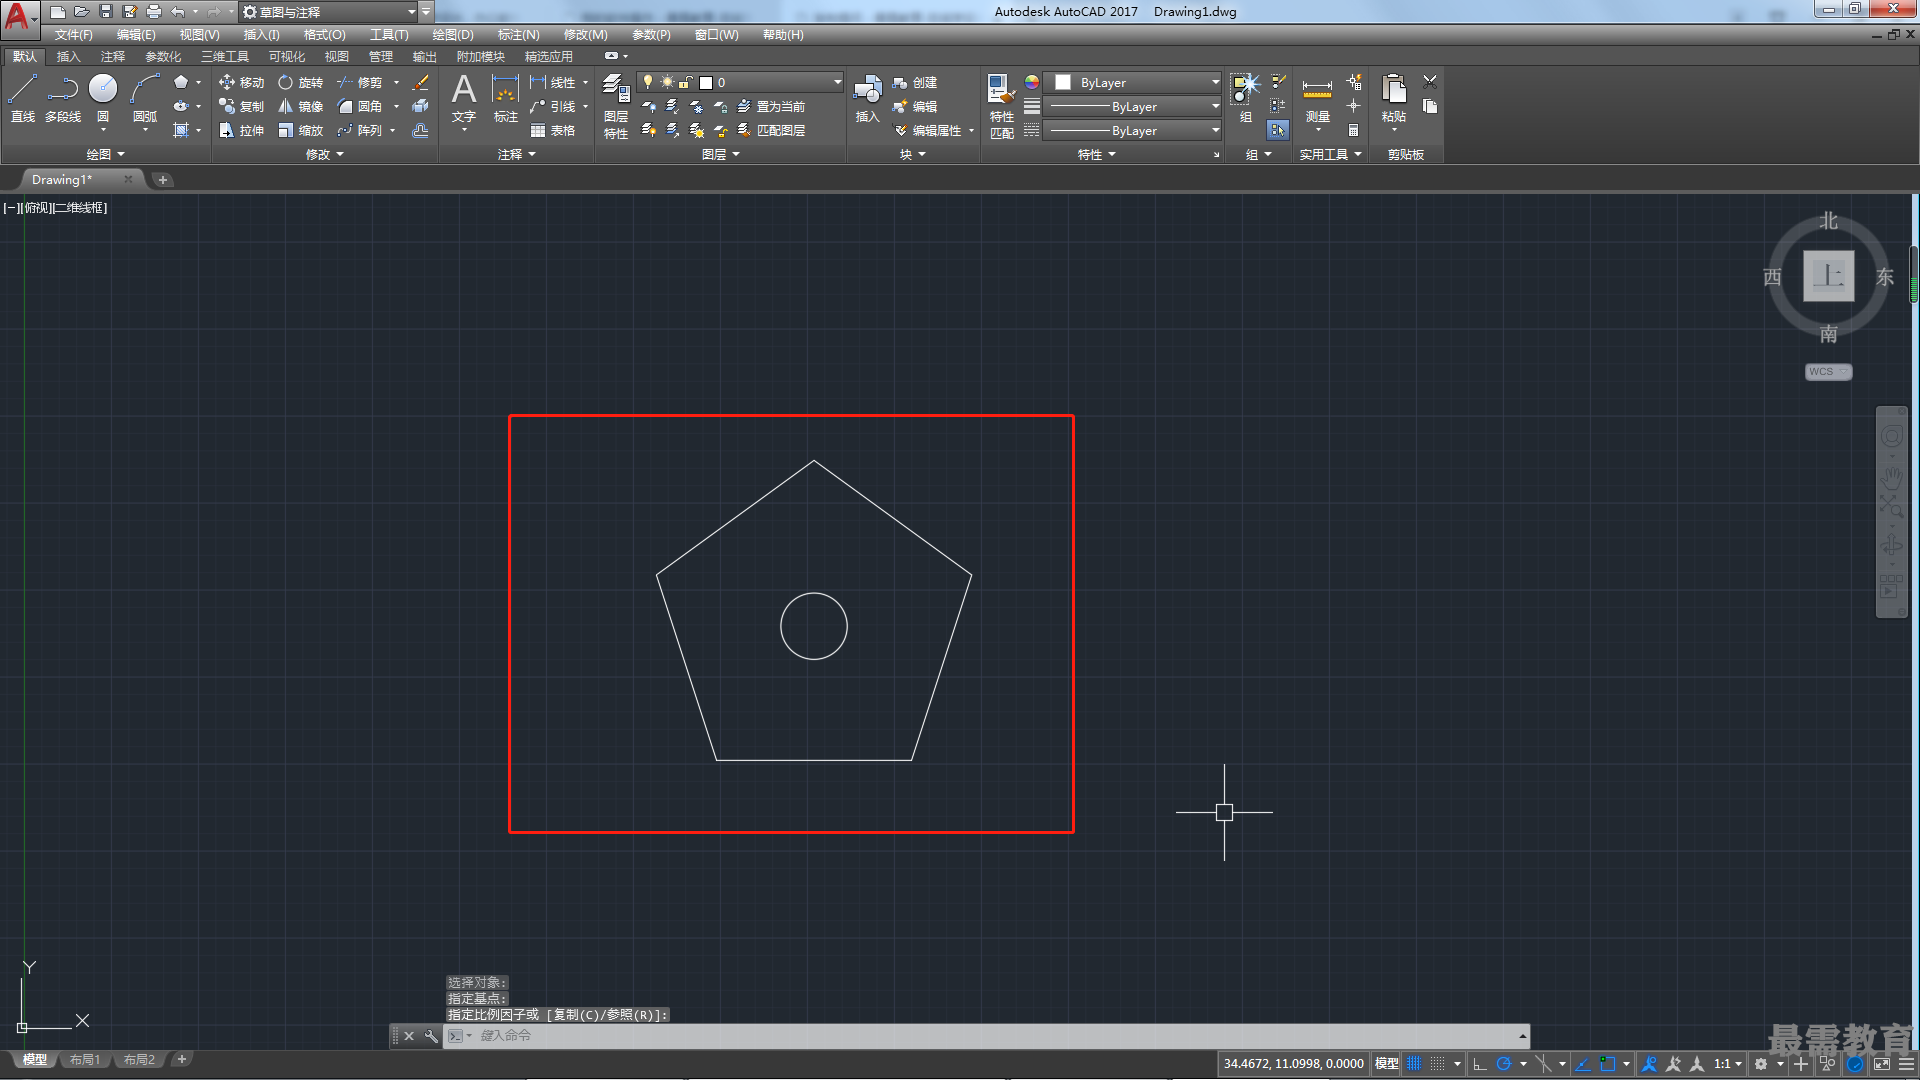Click the WCS button under the ViewCube
The height and width of the screenshot is (1080, 1920).
click(x=1828, y=372)
